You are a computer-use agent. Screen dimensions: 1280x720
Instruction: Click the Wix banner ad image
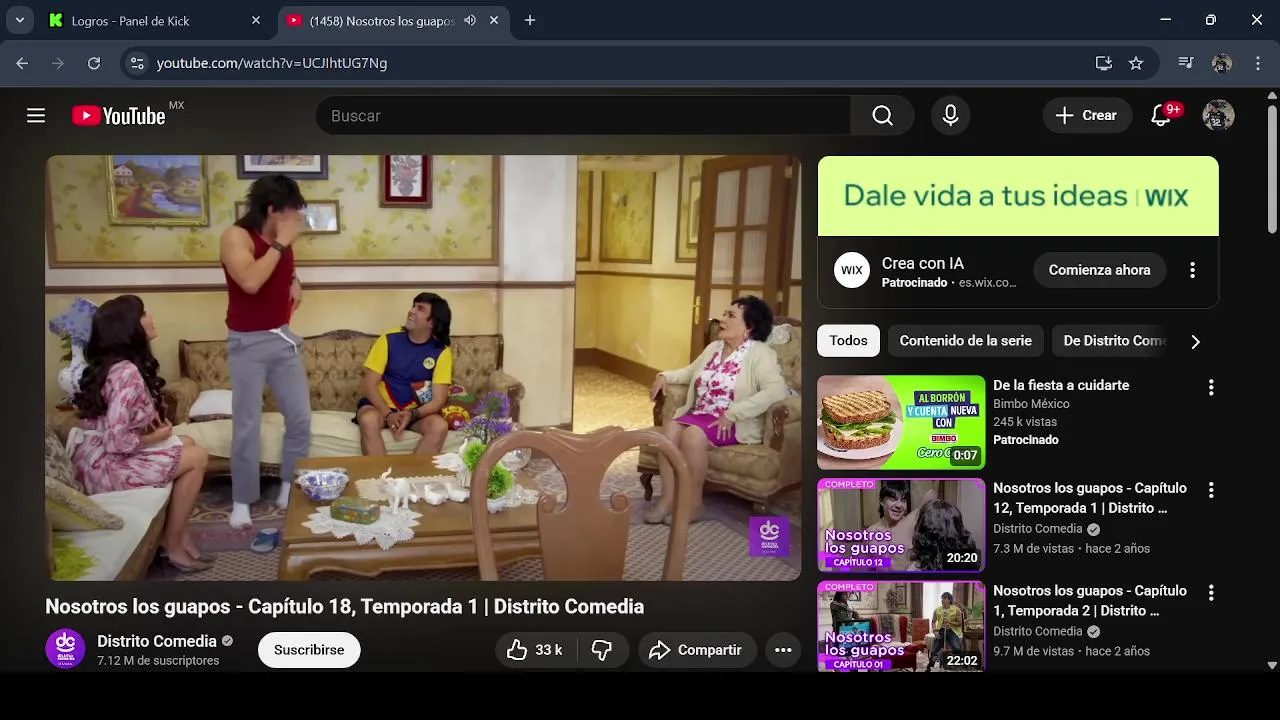1018,196
